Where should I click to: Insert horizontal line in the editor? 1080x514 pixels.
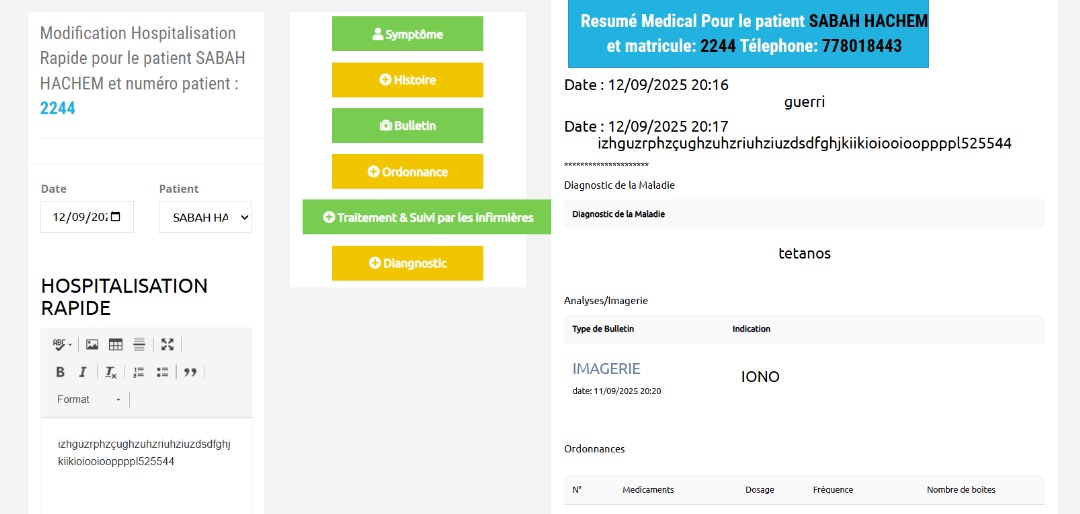pos(139,344)
